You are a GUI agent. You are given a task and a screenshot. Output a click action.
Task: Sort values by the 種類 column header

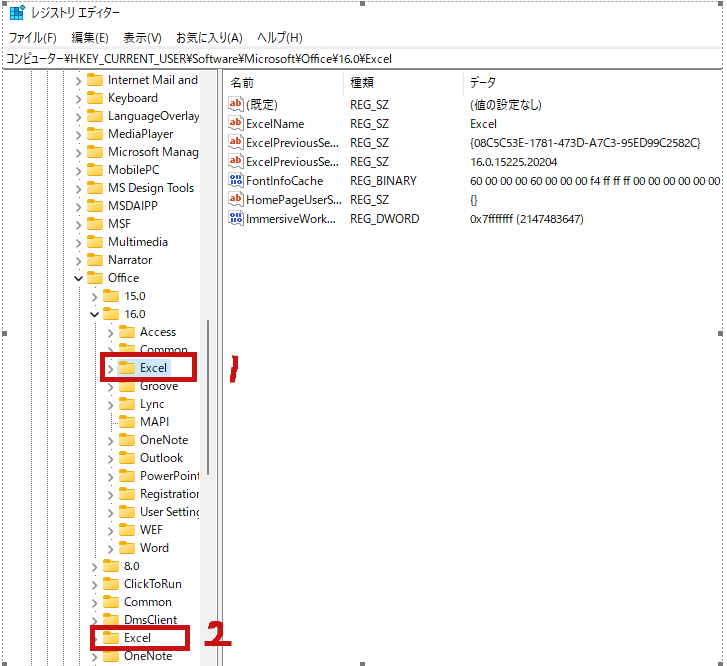coord(362,83)
